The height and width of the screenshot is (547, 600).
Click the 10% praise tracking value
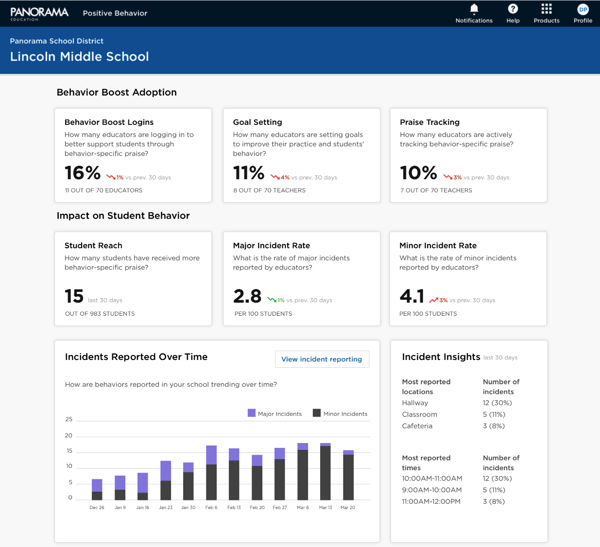419,173
